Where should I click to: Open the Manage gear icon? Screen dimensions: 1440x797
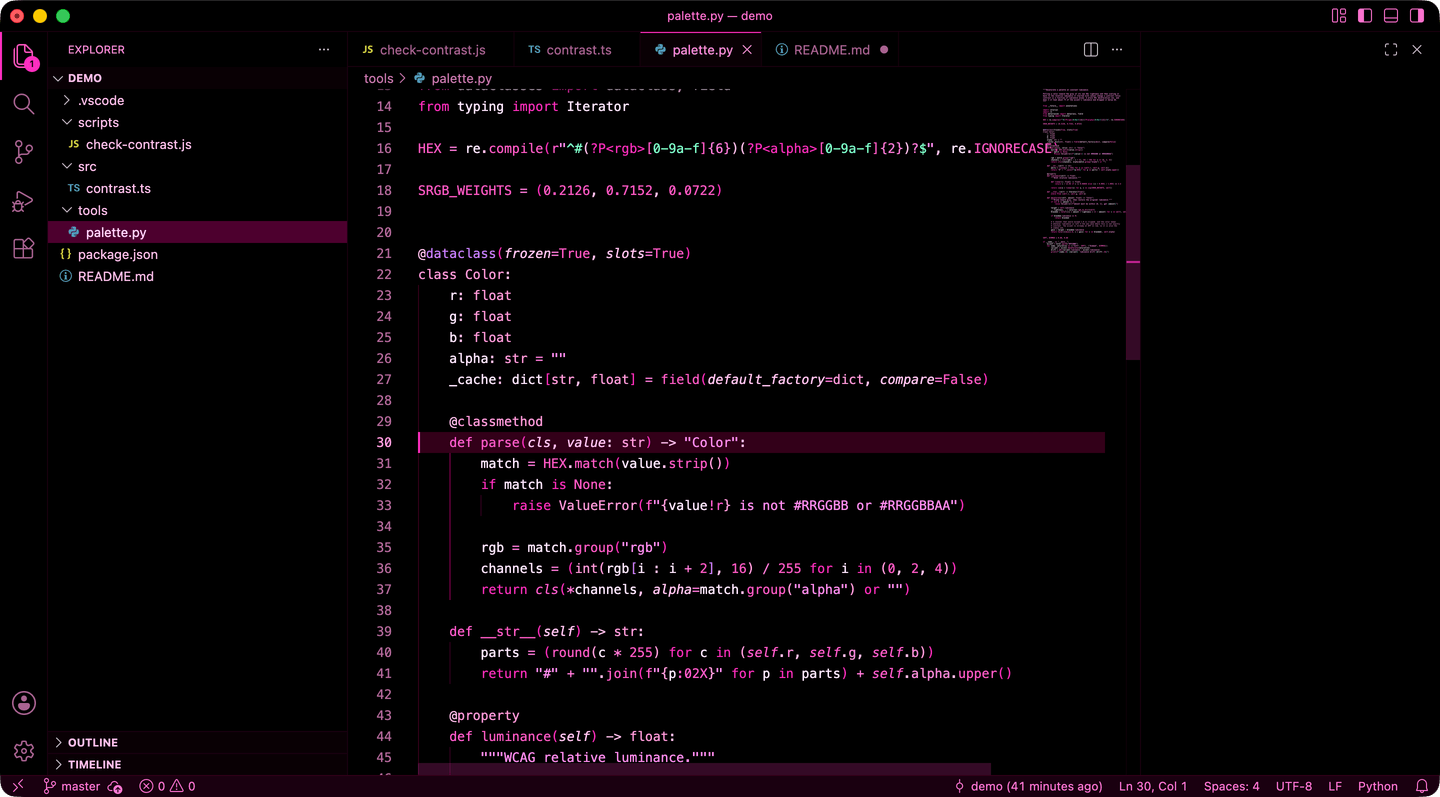(x=24, y=751)
